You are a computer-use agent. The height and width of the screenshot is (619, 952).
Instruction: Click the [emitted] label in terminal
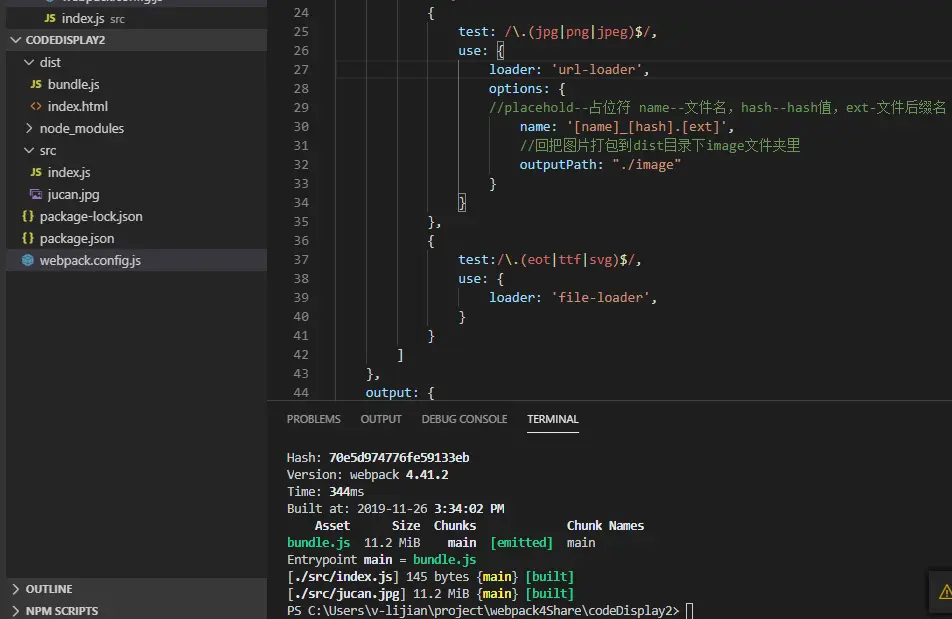coord(522,543)
